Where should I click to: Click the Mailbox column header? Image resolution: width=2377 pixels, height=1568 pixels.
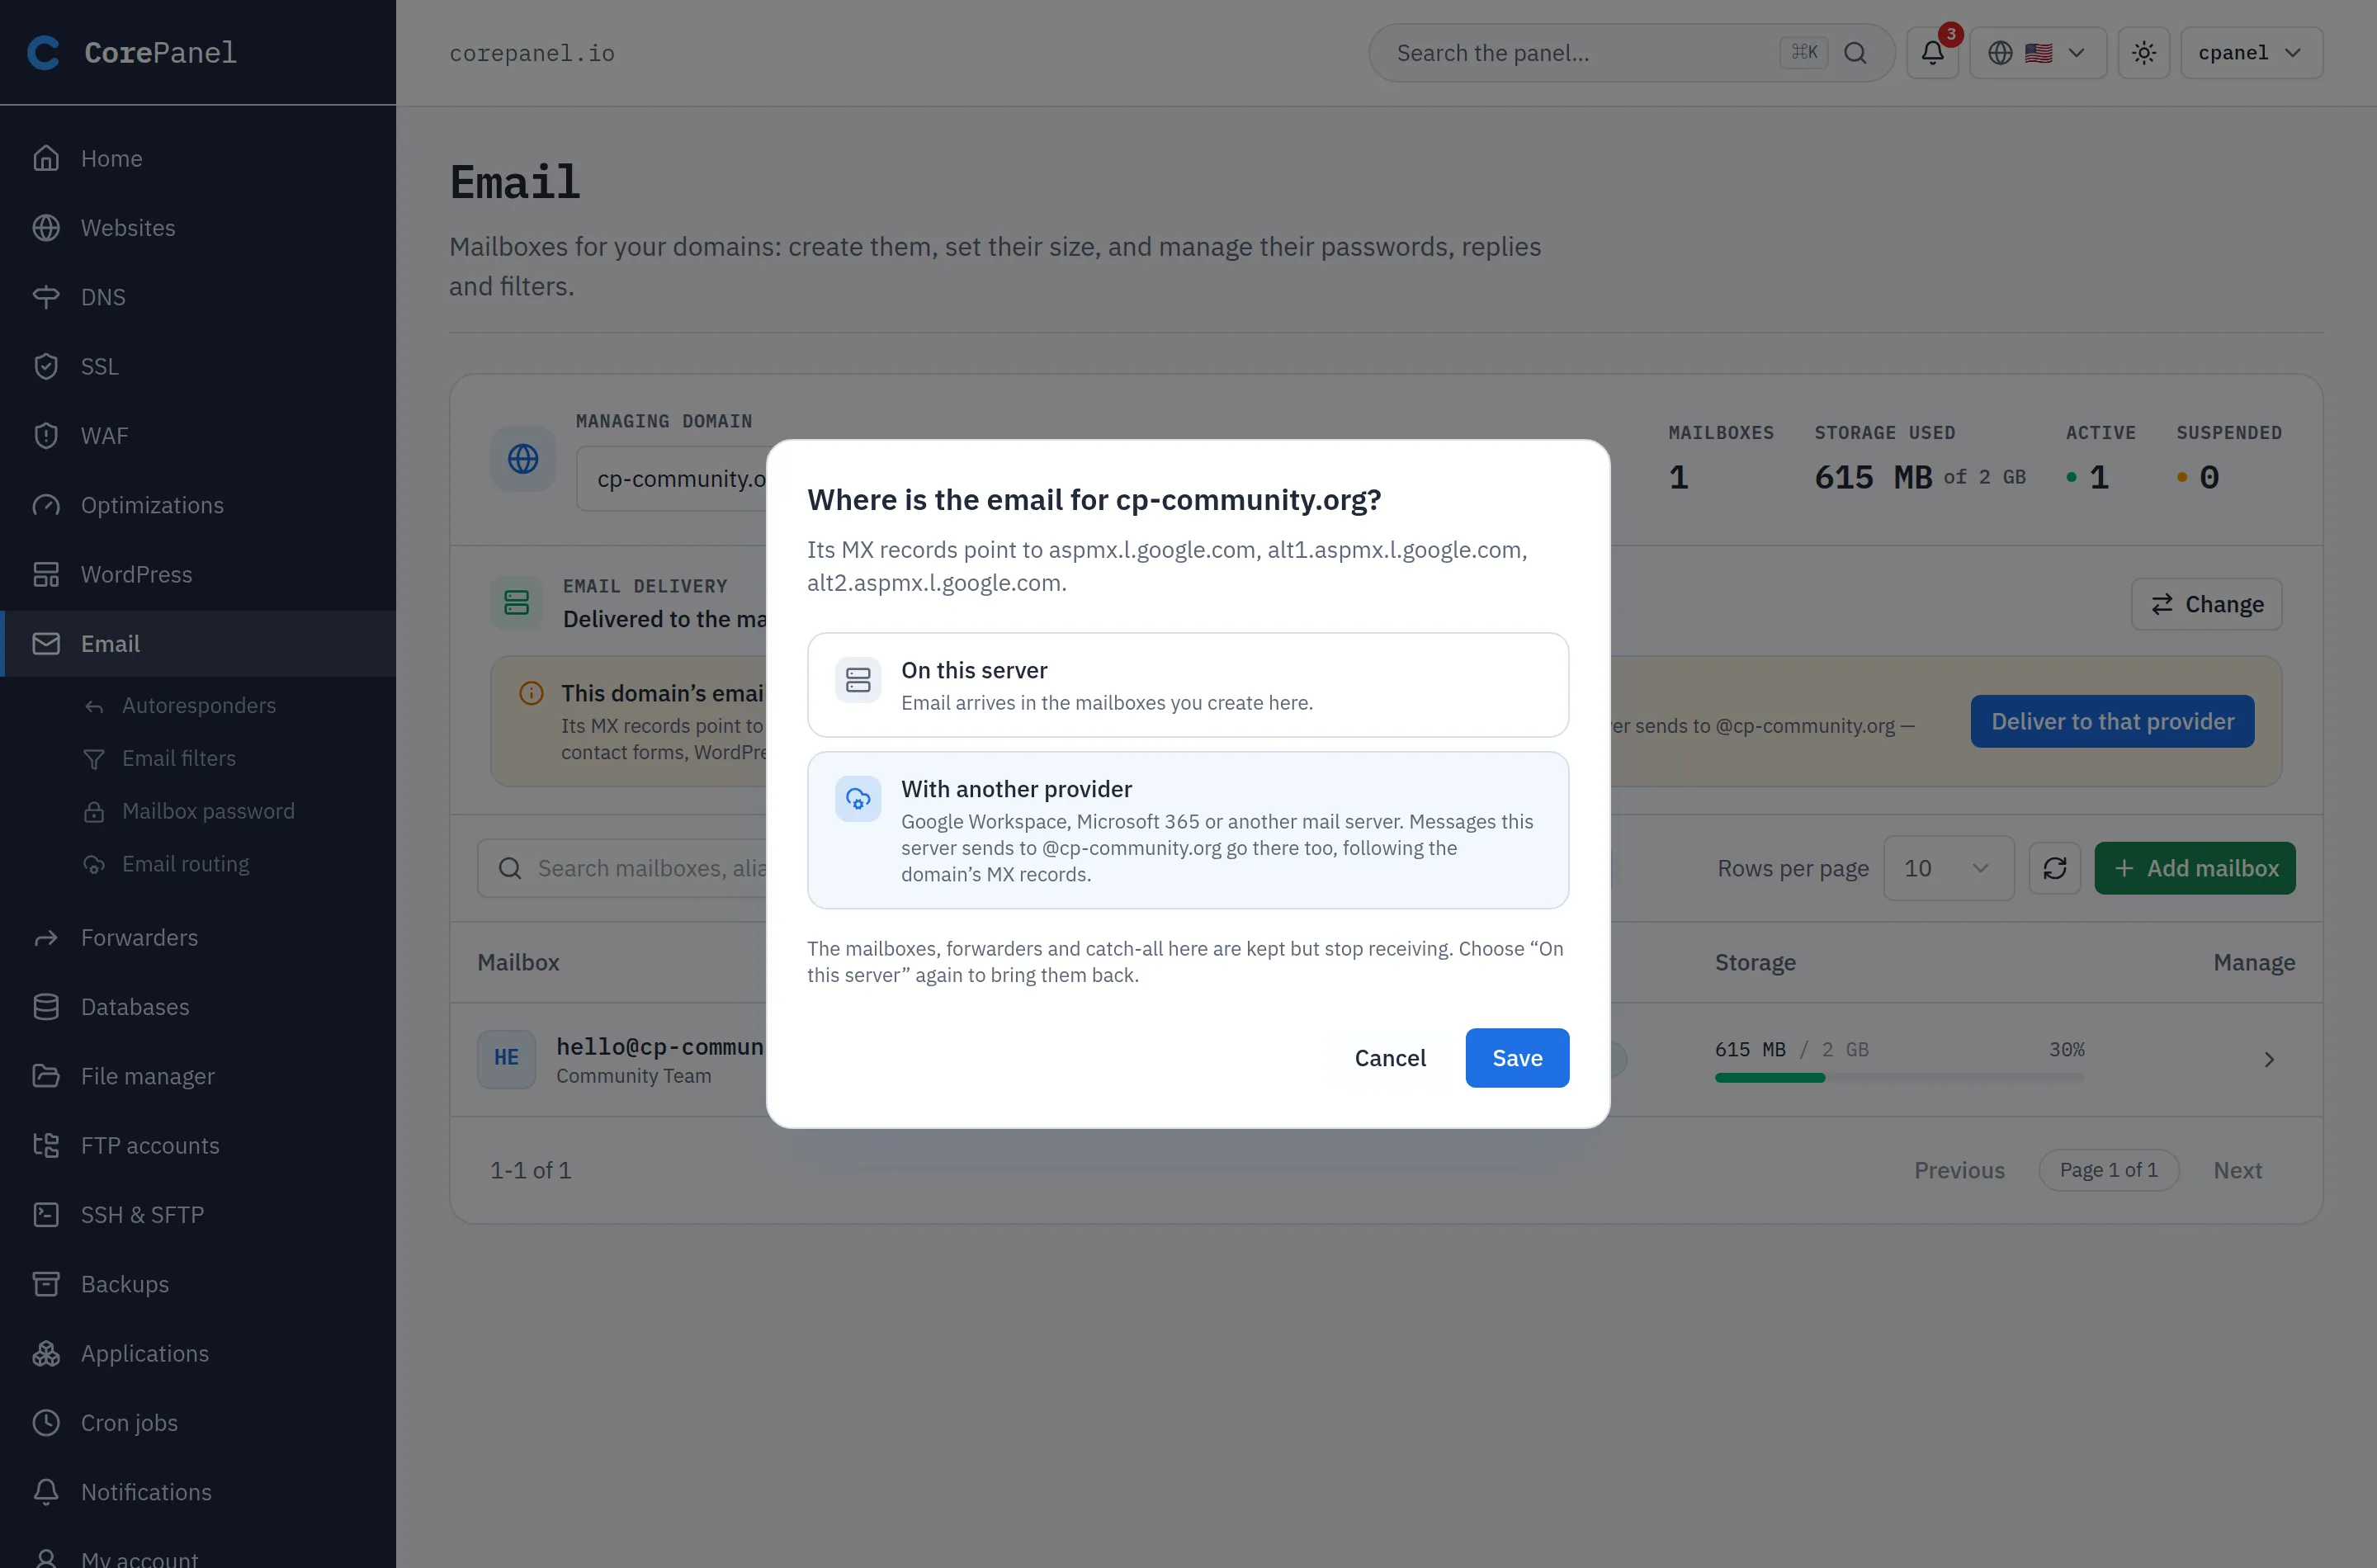tap(518, 963)
